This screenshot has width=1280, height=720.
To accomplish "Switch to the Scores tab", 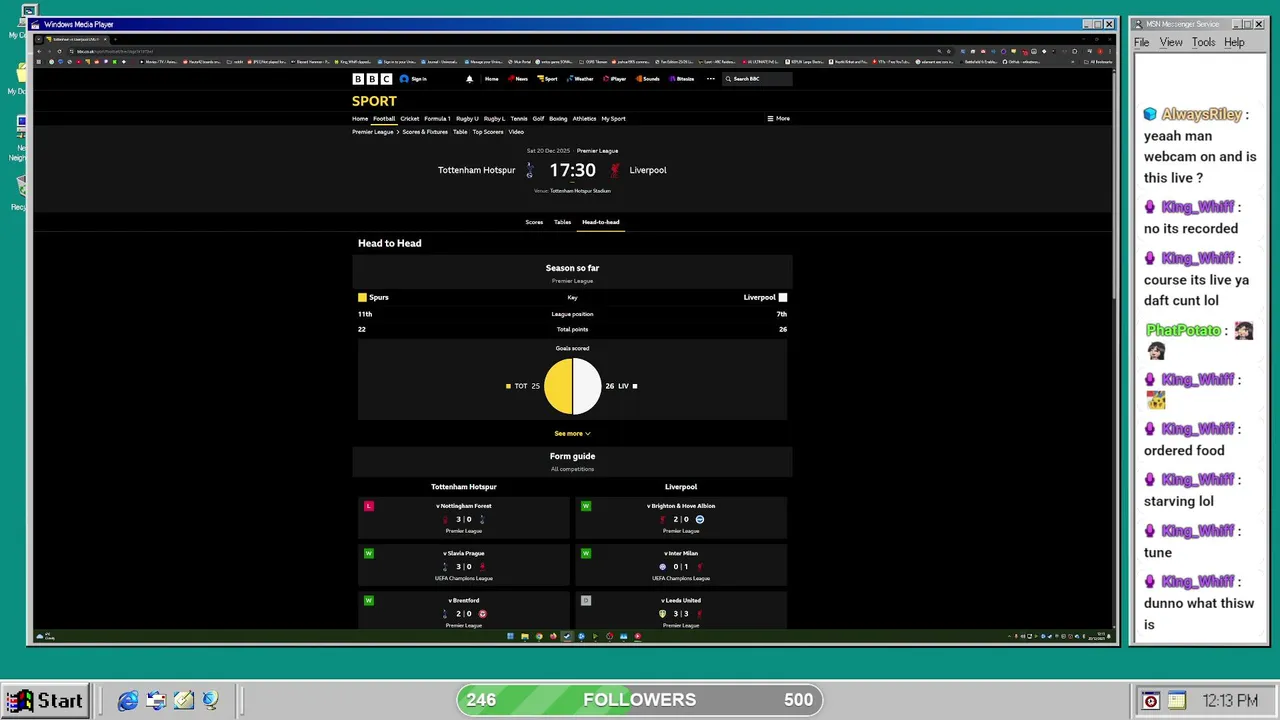I will click(534, 222).
